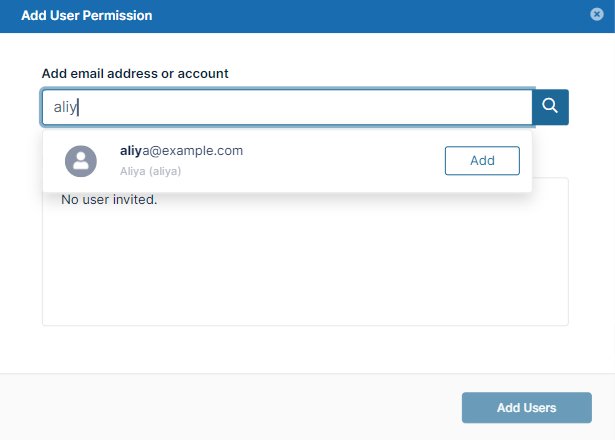Click inside the empty invited users list
This screenshot has height=440, width=615.
click(x=305, y=270)
